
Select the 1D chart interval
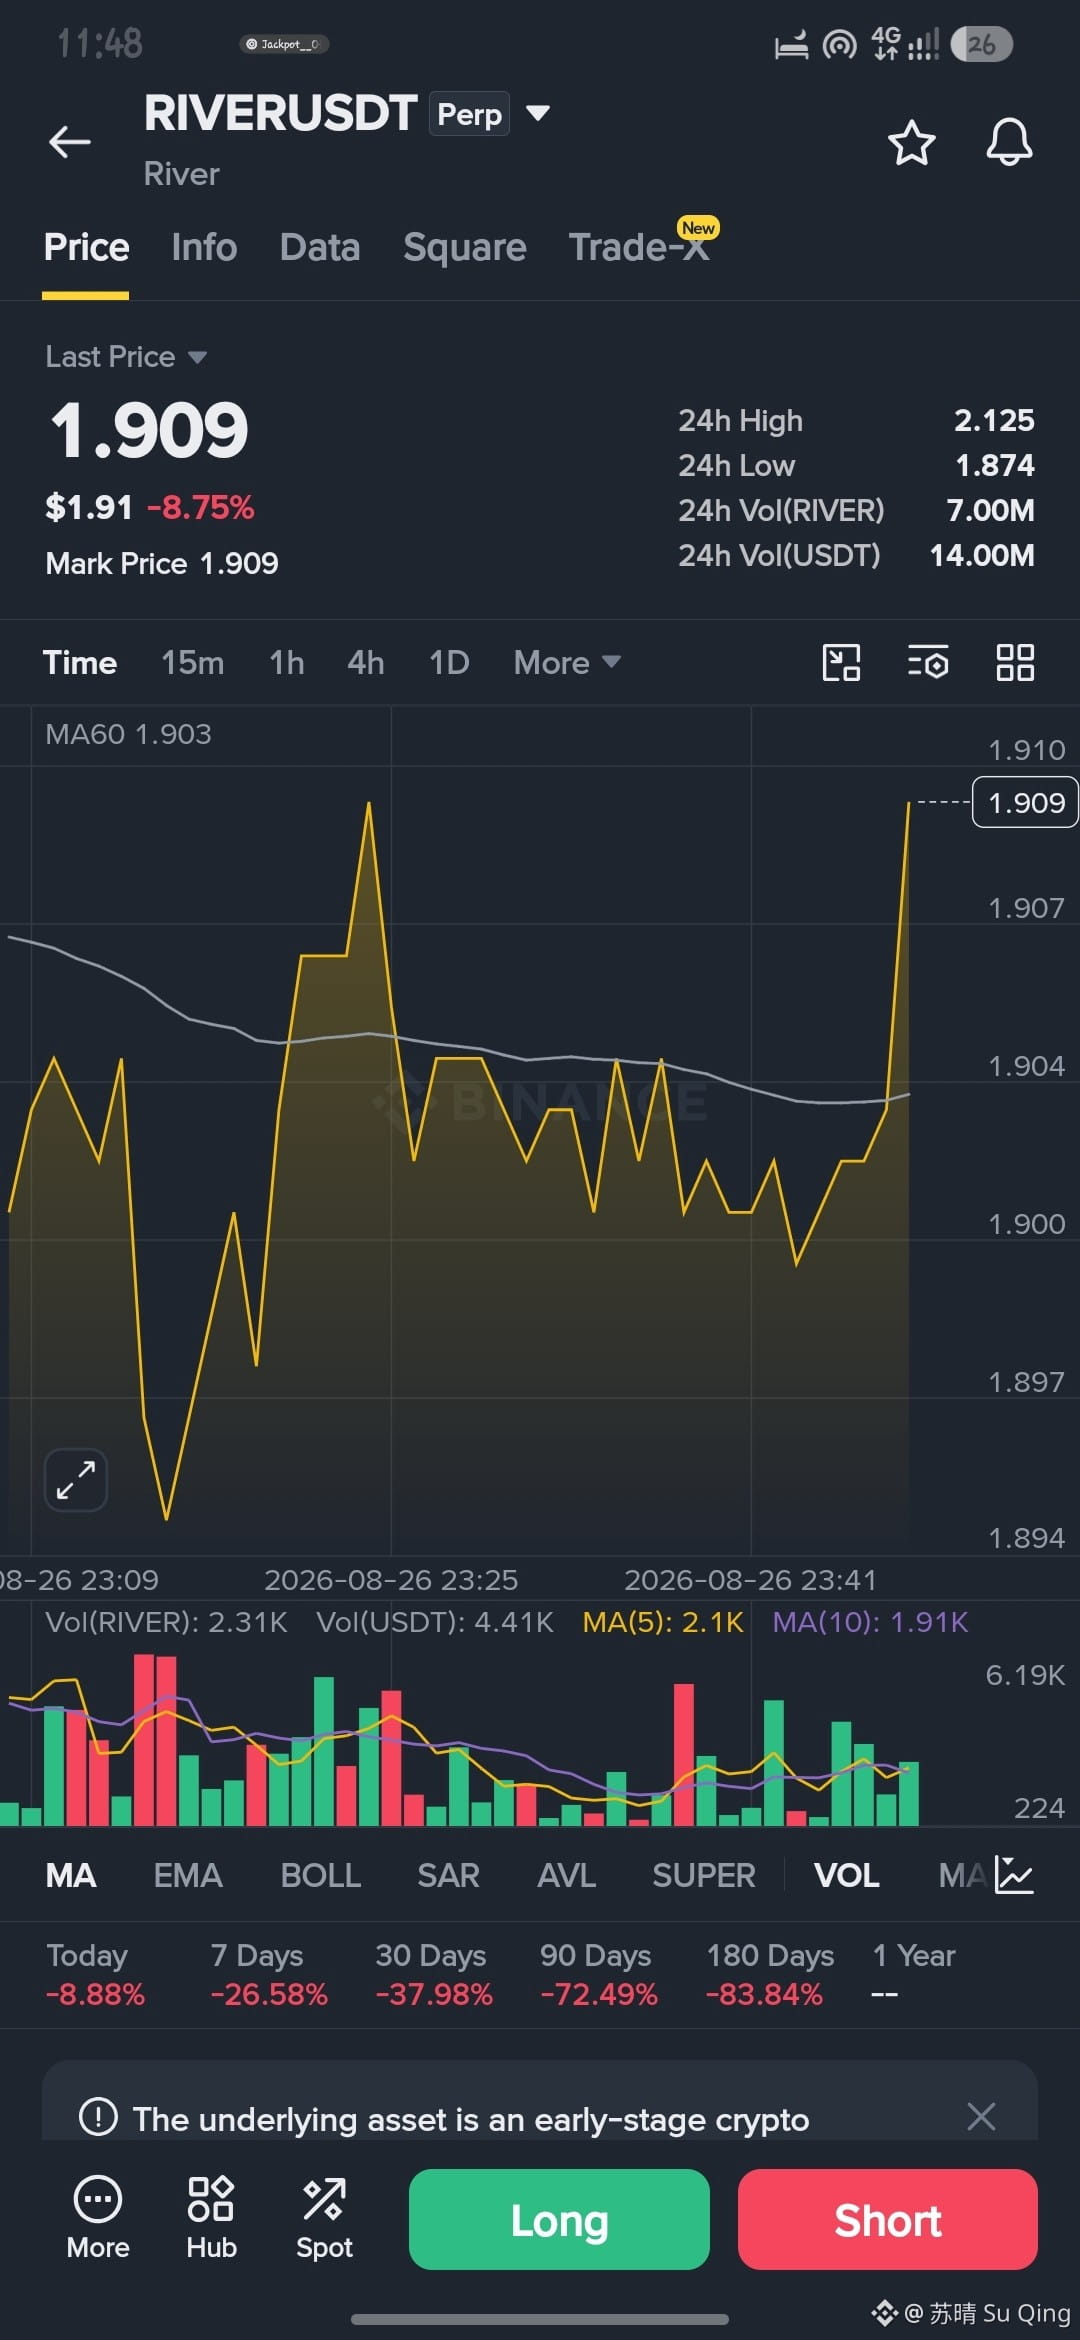[x=449, y=662]
